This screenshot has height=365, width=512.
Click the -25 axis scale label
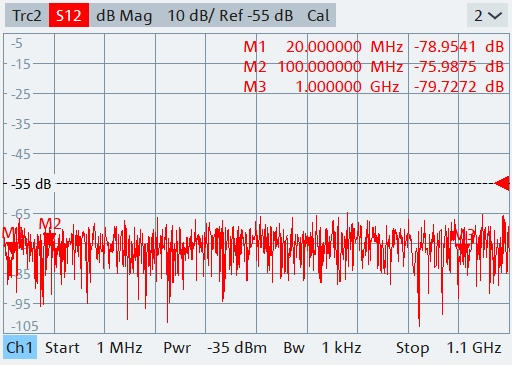click(x=21, y=94)
